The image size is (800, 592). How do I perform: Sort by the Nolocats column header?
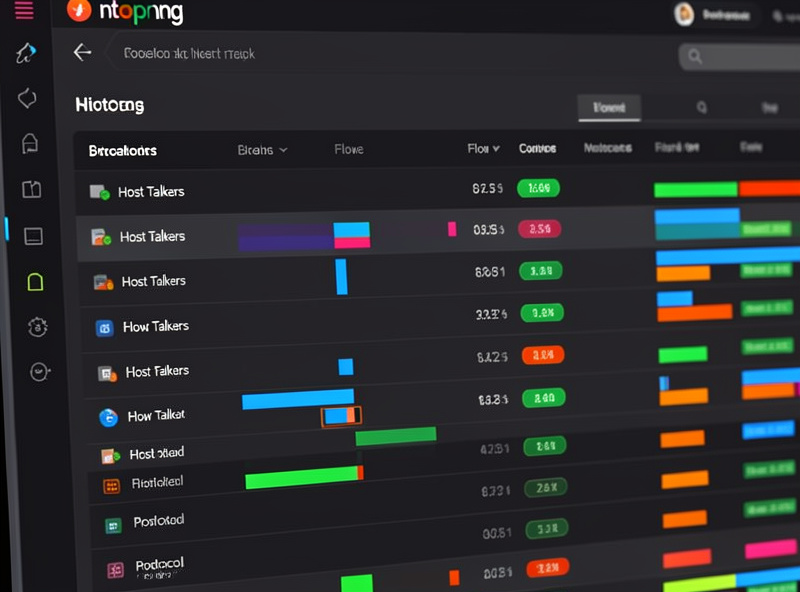point(608,148)
